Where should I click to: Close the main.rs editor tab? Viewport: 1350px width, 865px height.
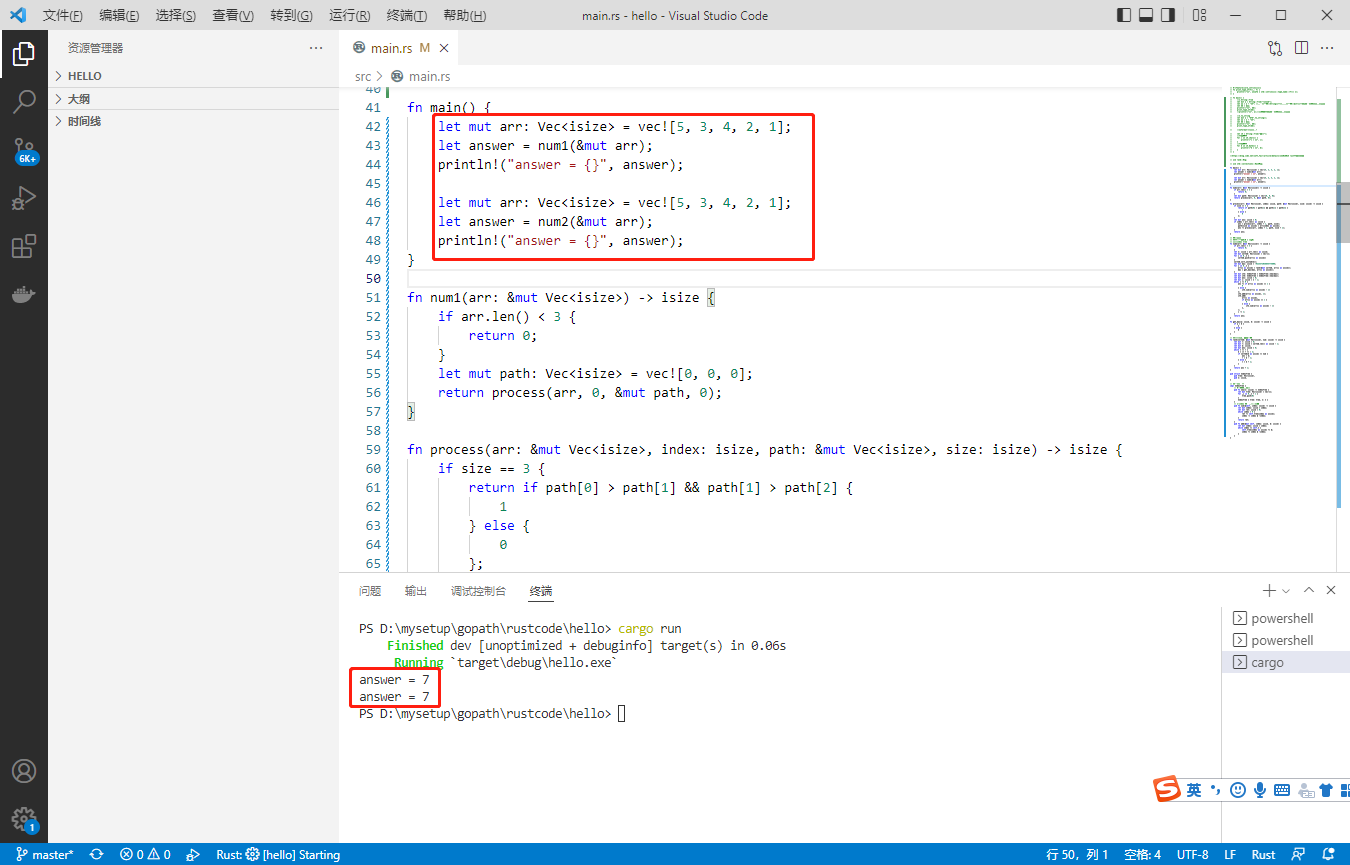pos(444,48)
